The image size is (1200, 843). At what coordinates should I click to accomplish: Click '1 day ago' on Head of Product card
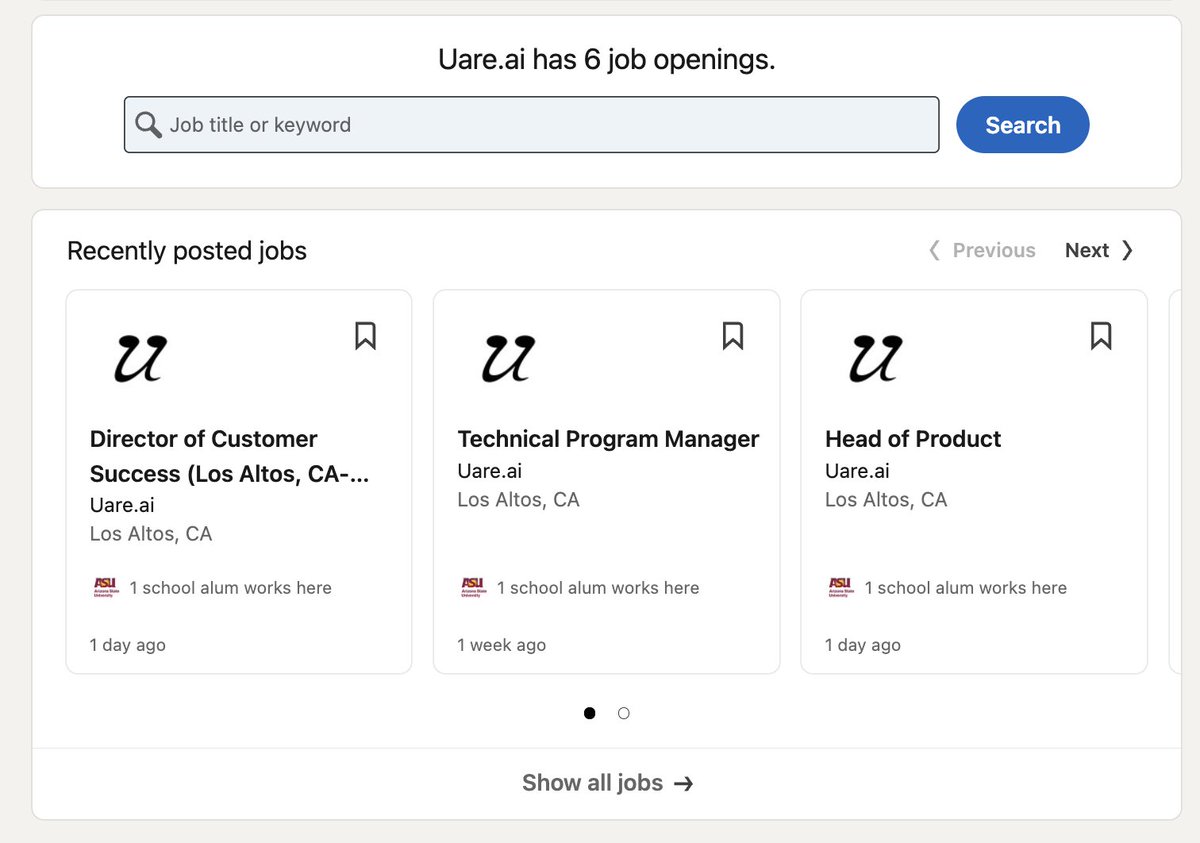(863, 645)
